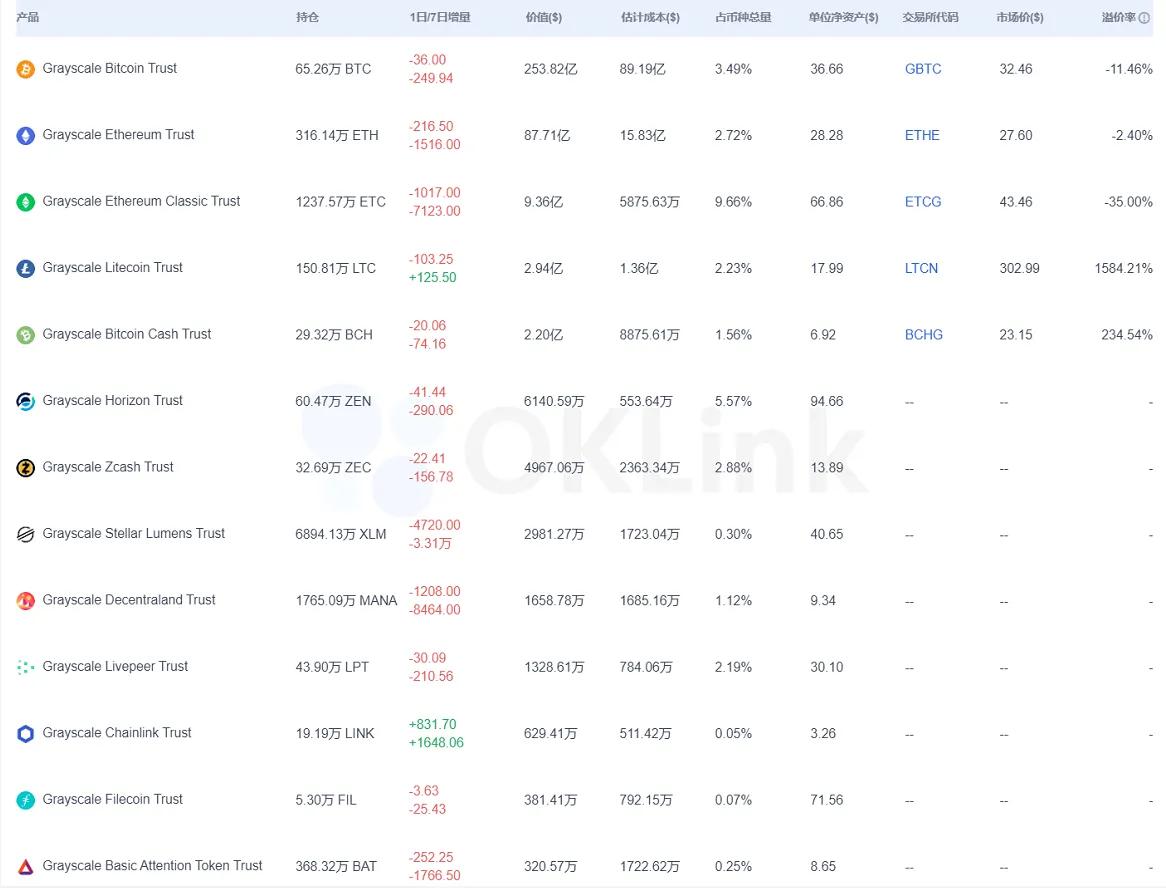Click the Horizen coin icon
Viewport: 1166px width, 888px height.
point(25,402)
